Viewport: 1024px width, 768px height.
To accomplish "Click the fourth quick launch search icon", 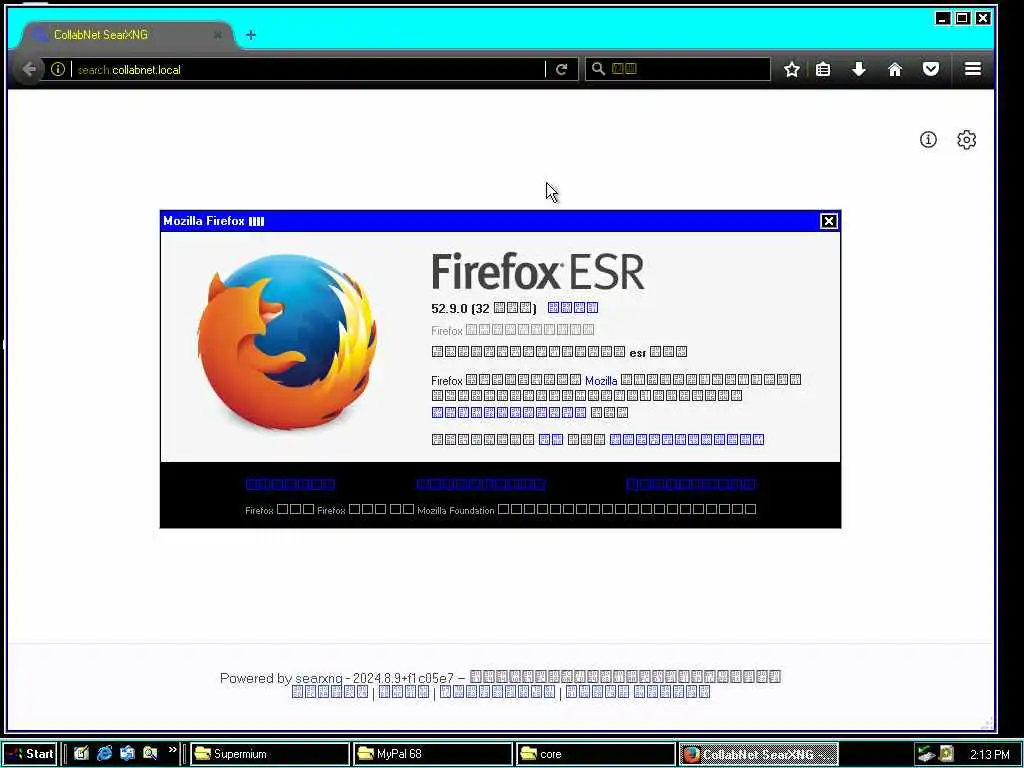I will [x=150, y=753].
